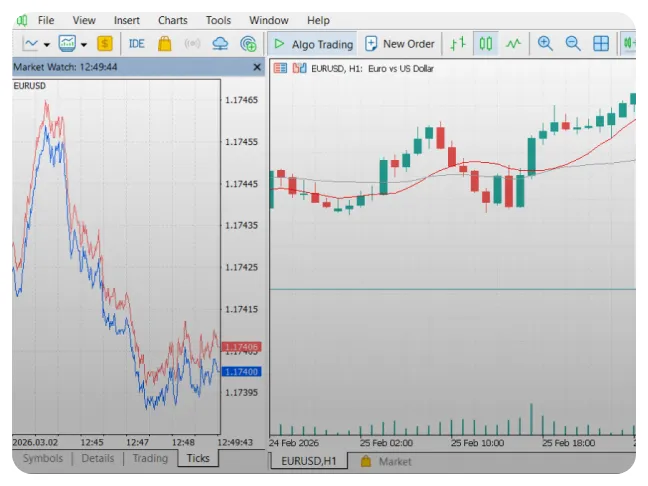Zoom in on the chart

[545, 44]
